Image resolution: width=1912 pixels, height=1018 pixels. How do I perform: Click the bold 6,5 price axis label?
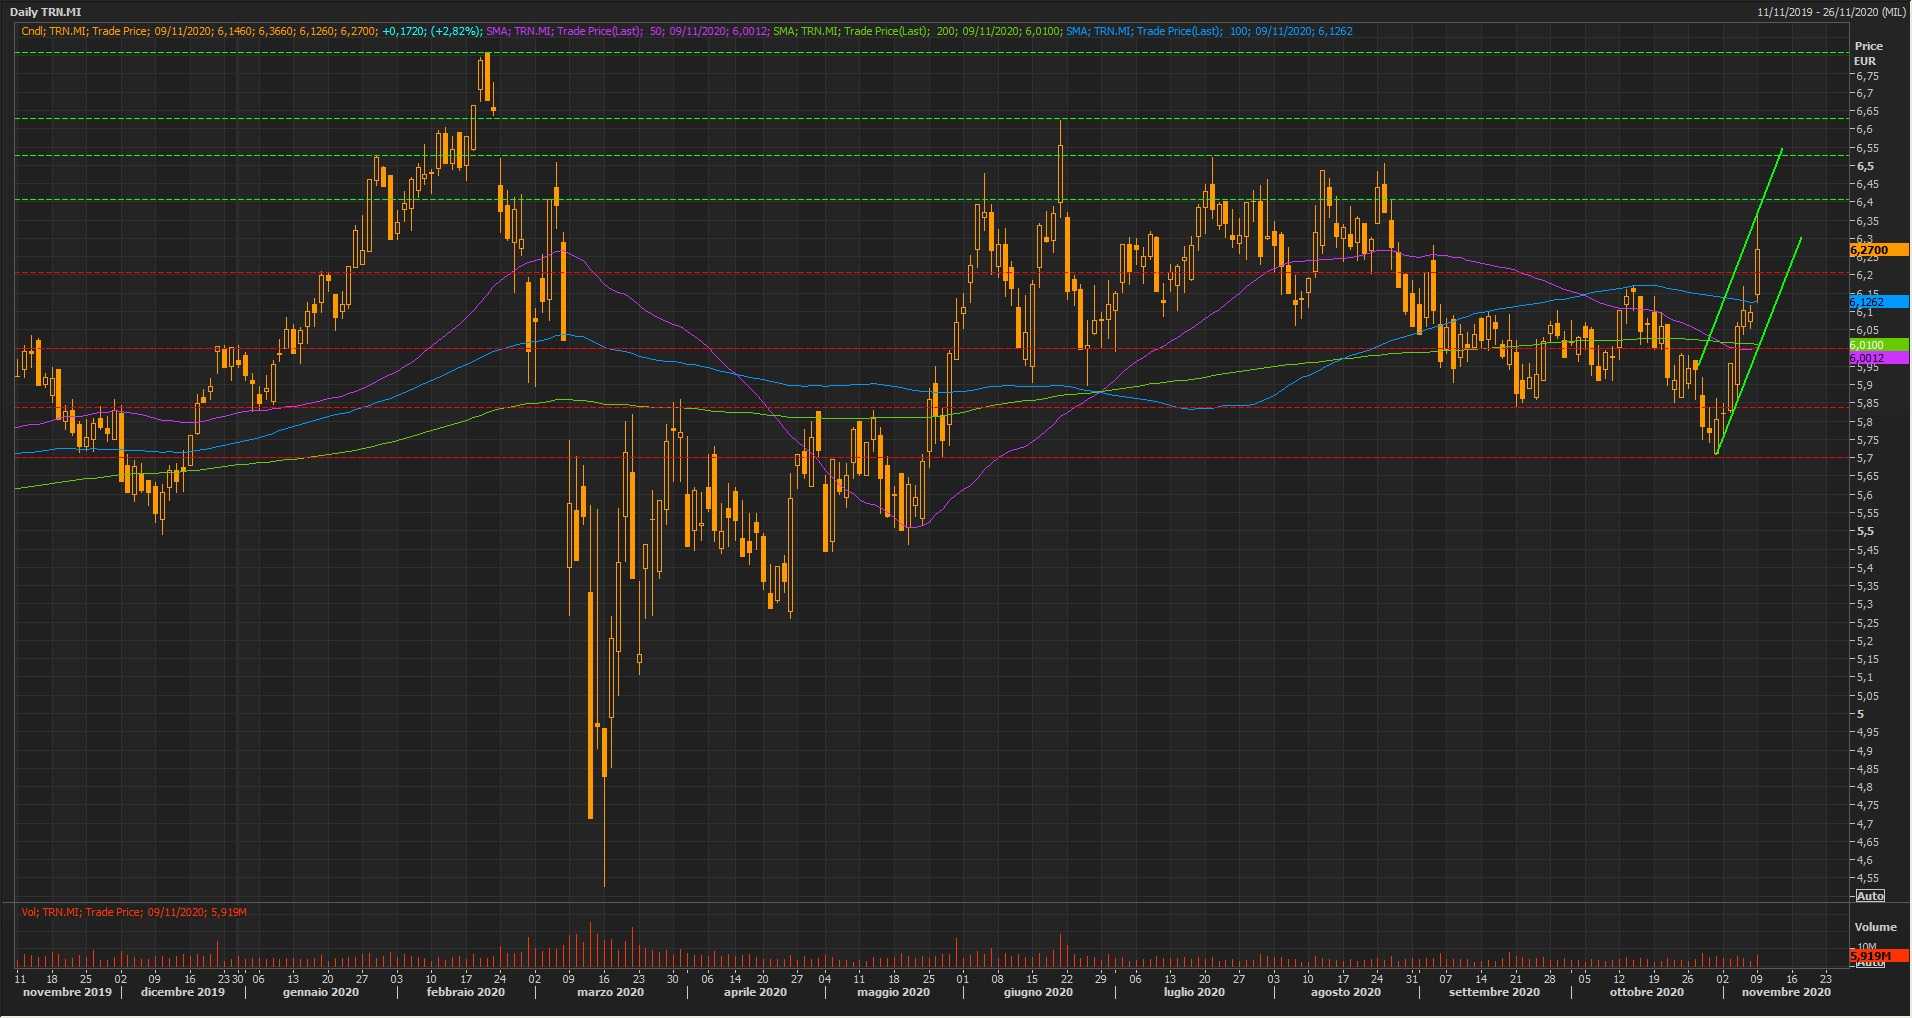[1865, 166]
